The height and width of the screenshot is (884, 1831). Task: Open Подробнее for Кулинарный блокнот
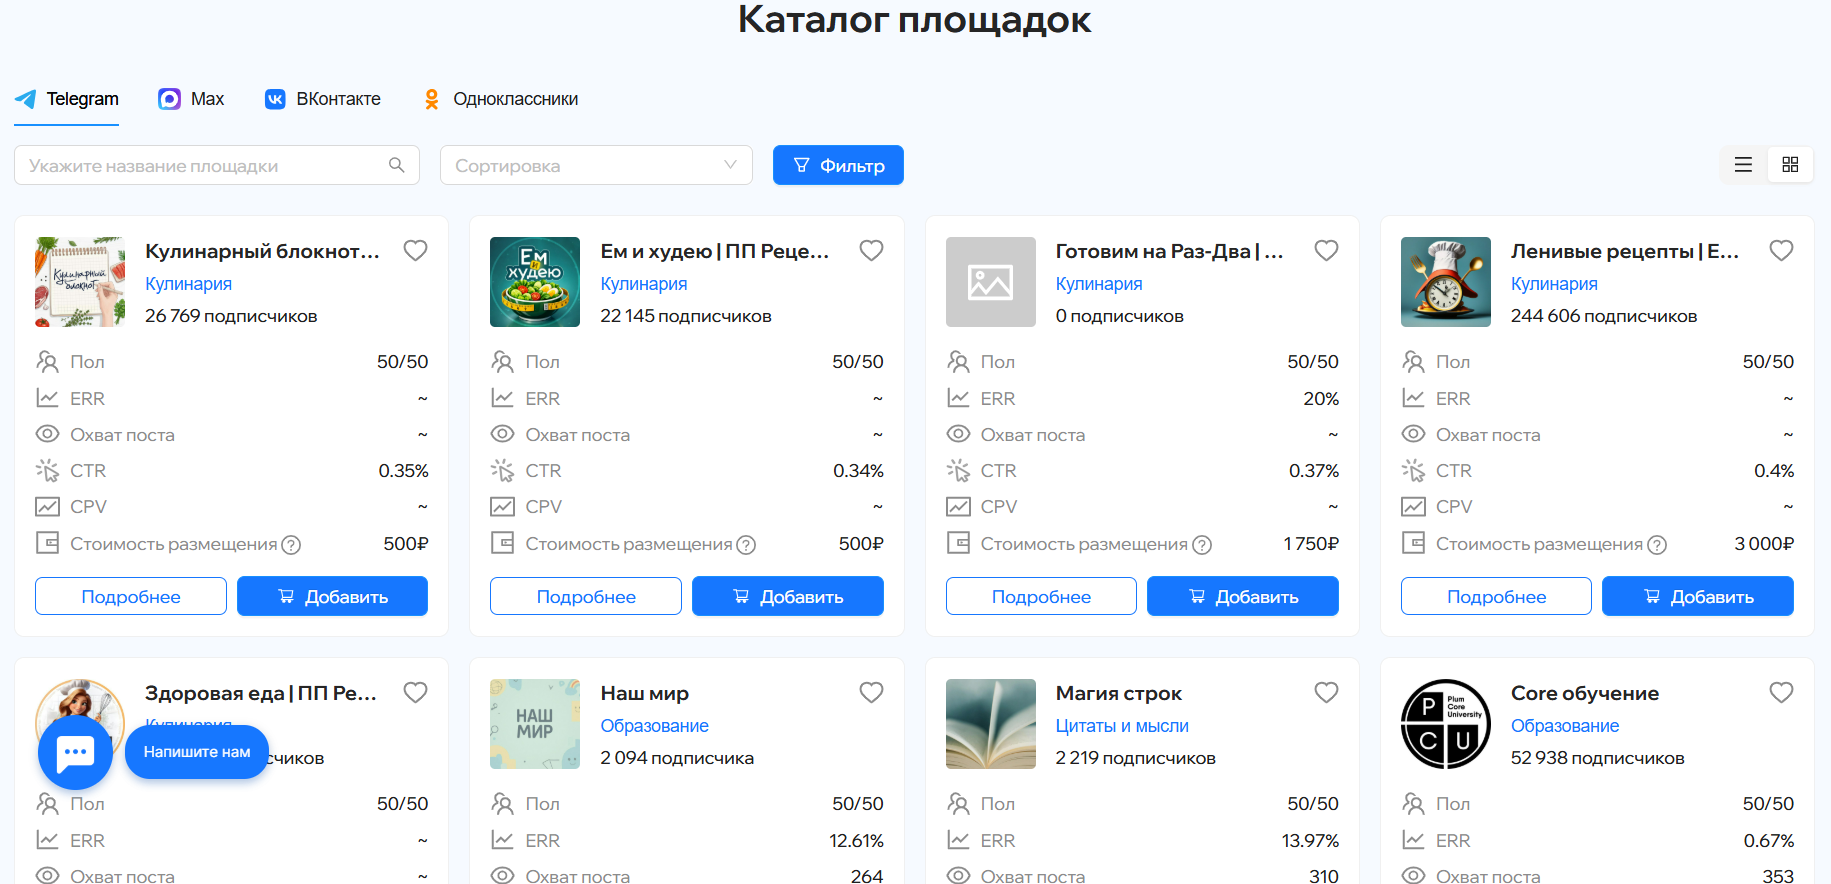tap(131, 596)
